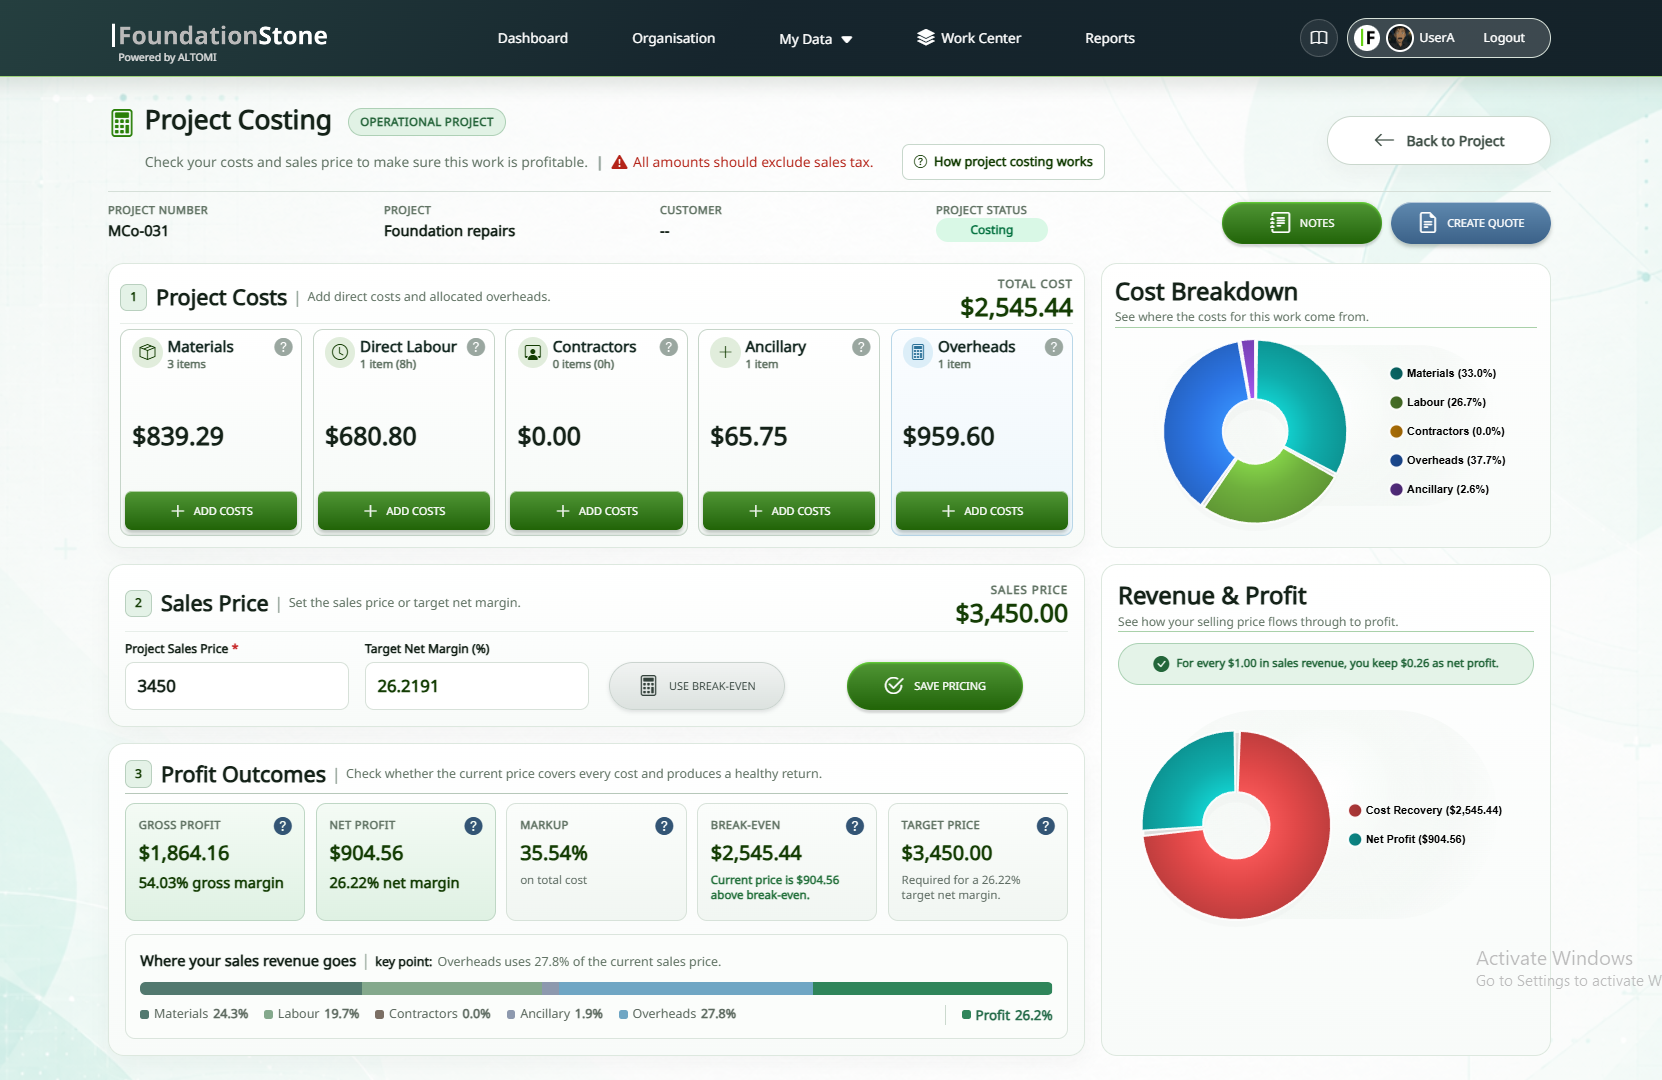Screen dimensions: 1662x1080
Task: Click total cost $2,545.44 value
Action: (x=1016, y=308)
